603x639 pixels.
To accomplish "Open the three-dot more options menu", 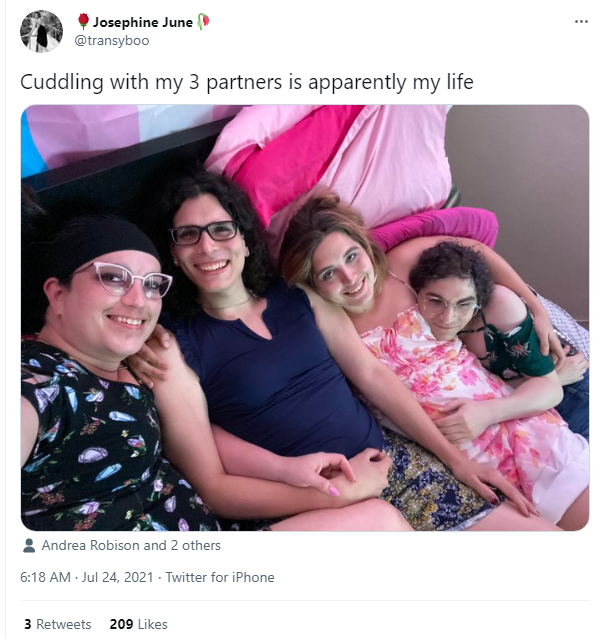I will pos(581,22).
